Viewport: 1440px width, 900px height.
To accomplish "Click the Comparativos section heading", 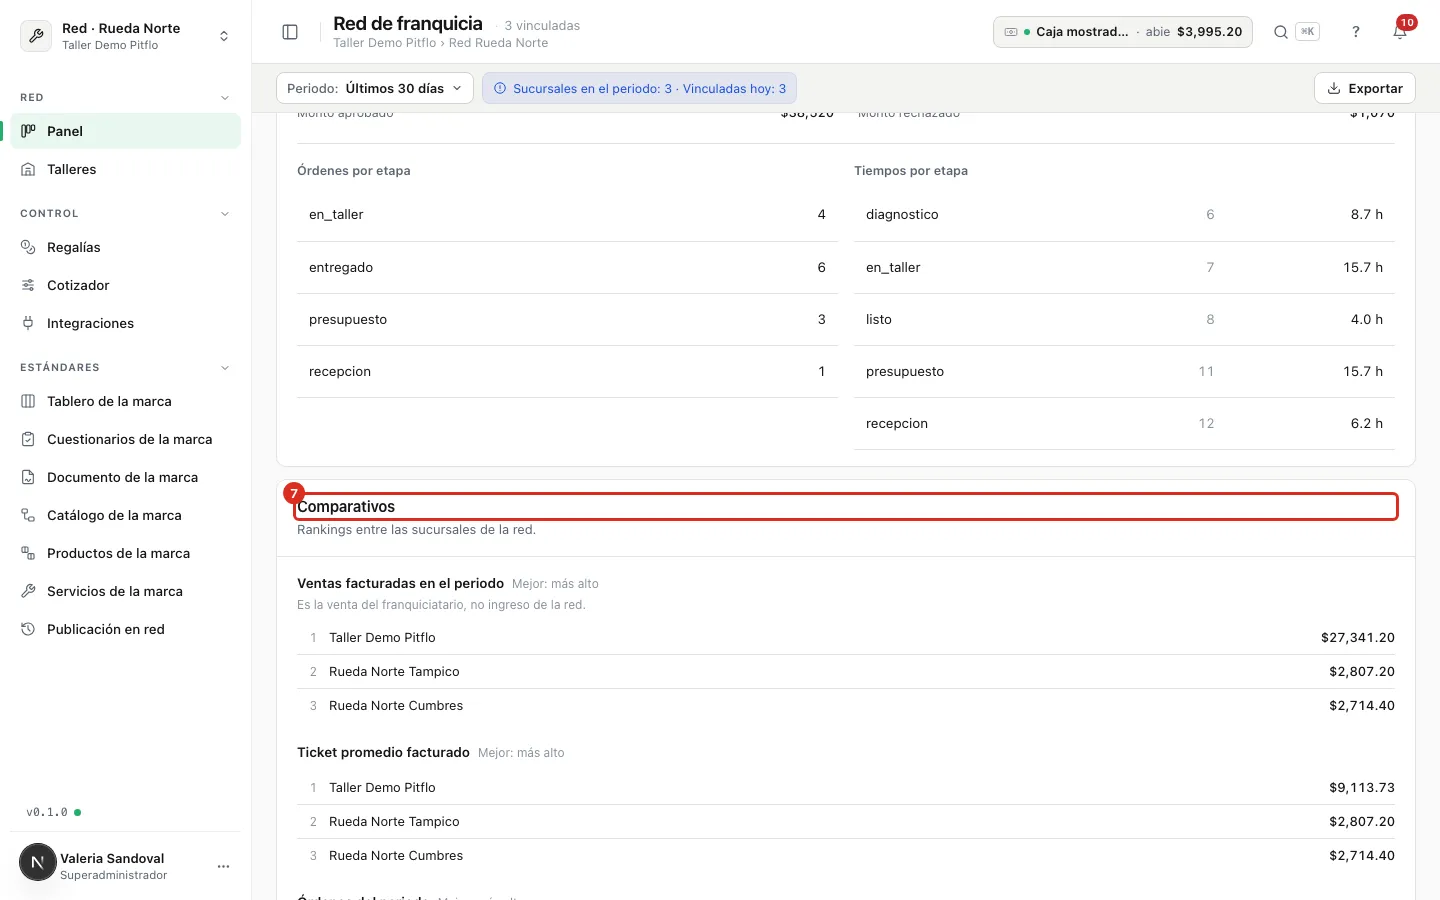I will point(346,507).
